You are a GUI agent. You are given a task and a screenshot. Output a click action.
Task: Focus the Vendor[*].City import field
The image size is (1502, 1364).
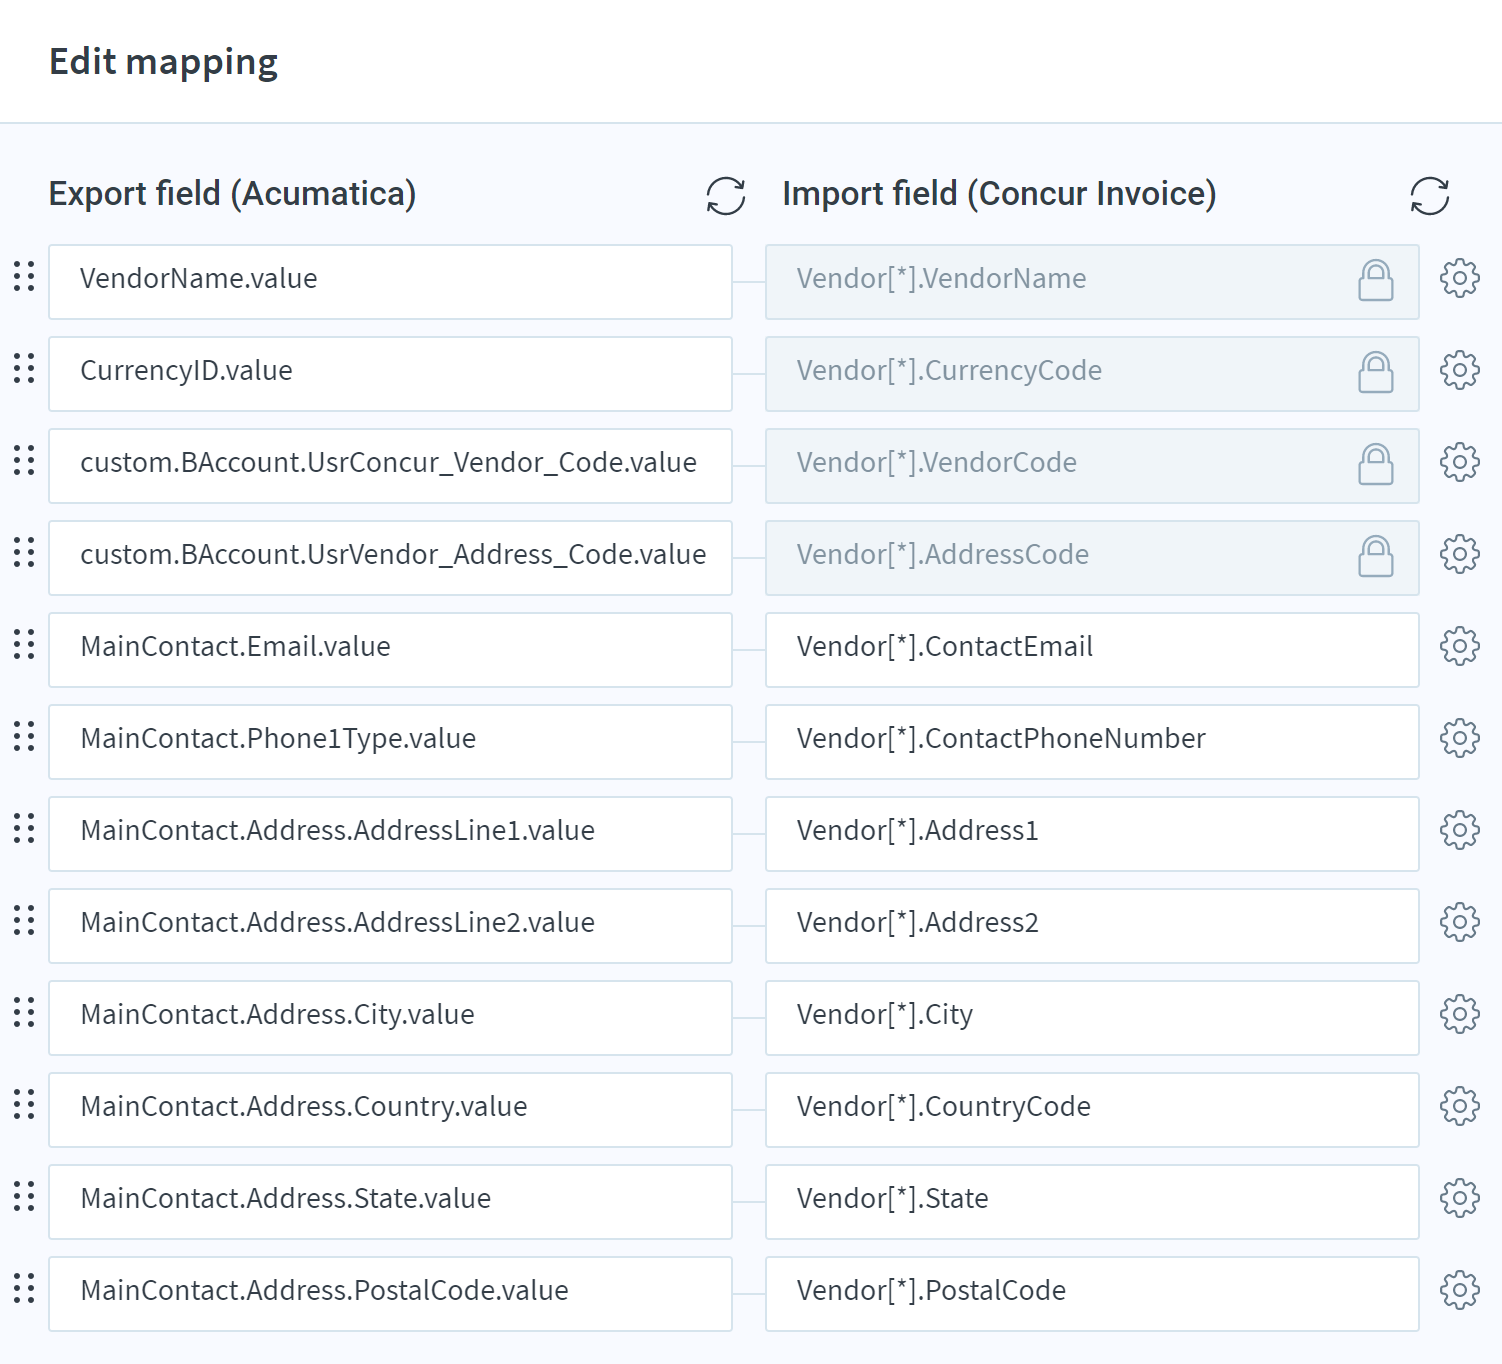[1092, 1018]
